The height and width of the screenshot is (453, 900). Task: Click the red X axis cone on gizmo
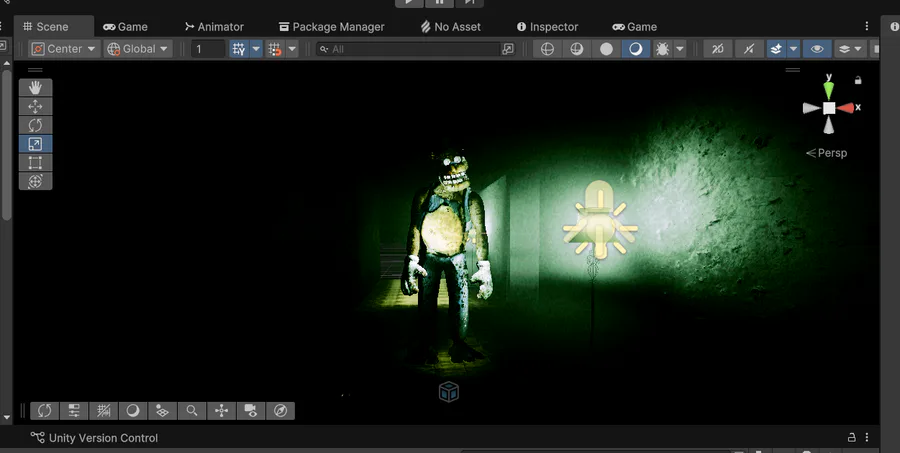coord(845,108)
